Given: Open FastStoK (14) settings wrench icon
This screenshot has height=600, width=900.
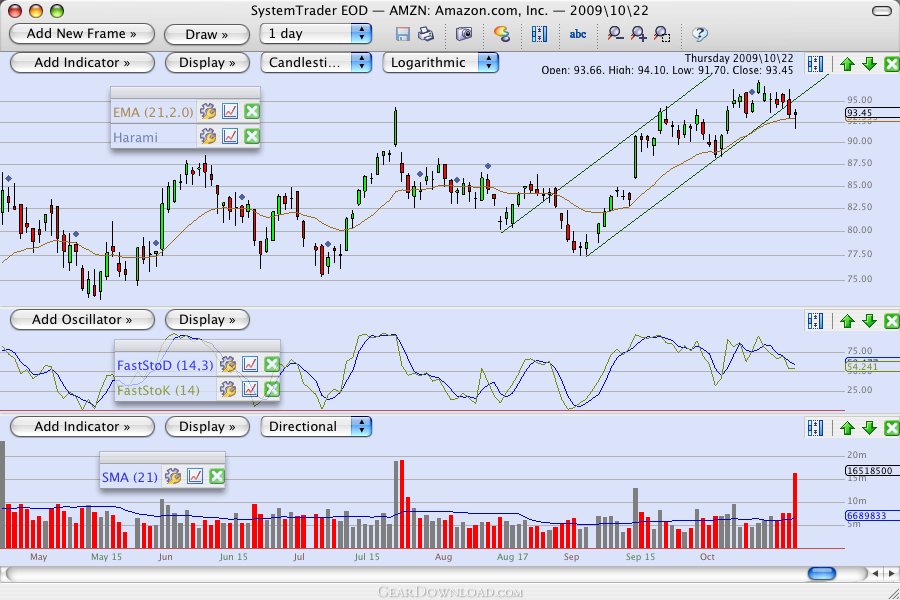Looking at the screenshot, I should click(x=227, y=389).
